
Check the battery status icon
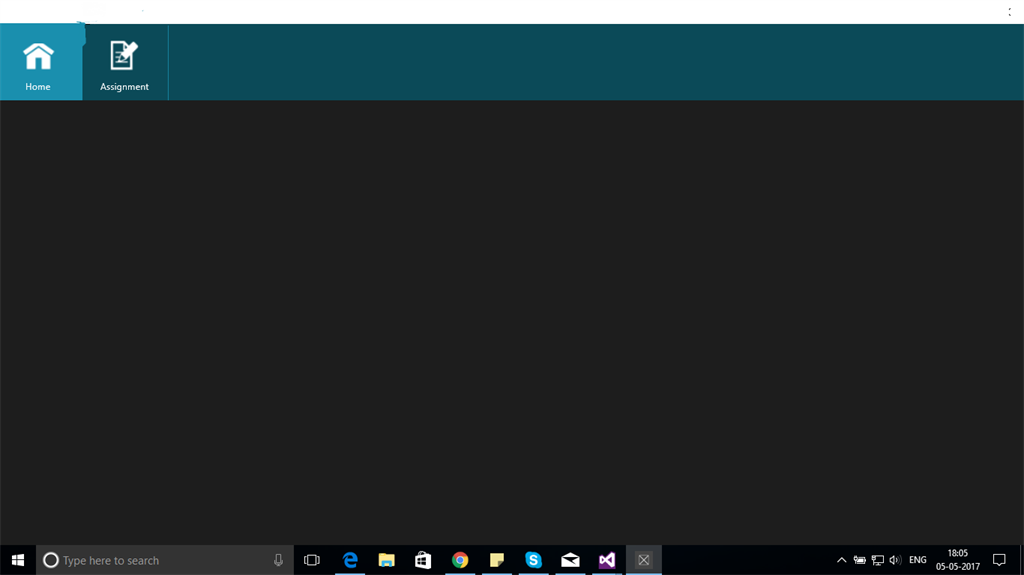click(x=859, y=560)
